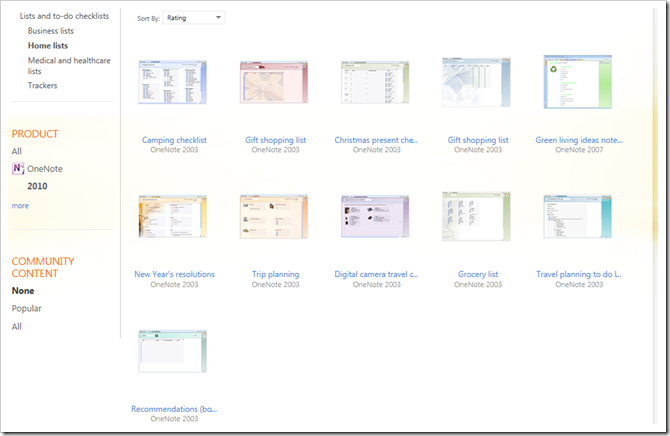
Task: Select Medical and healthcare lists category
Action: click(69, 65)
